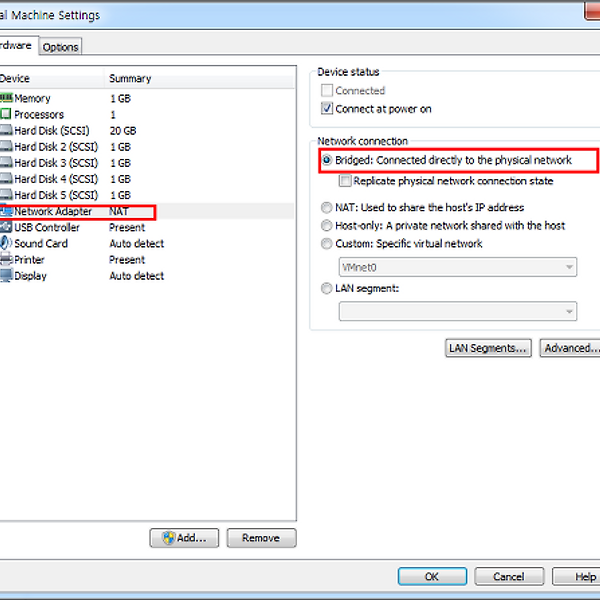The width and height of the screenshot is (600, 600).
Task: Toggle Connect at power on checkbox
Action: point(327,109)
